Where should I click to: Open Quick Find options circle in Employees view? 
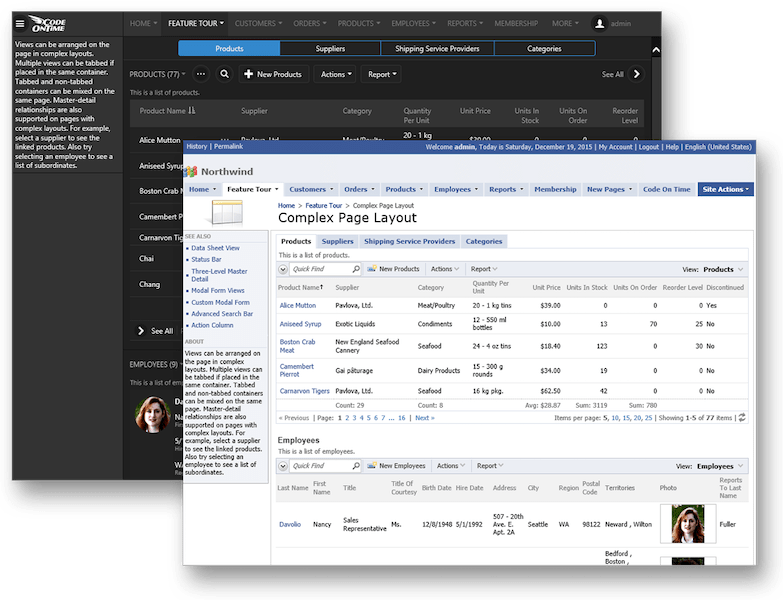tap(283, 466)
